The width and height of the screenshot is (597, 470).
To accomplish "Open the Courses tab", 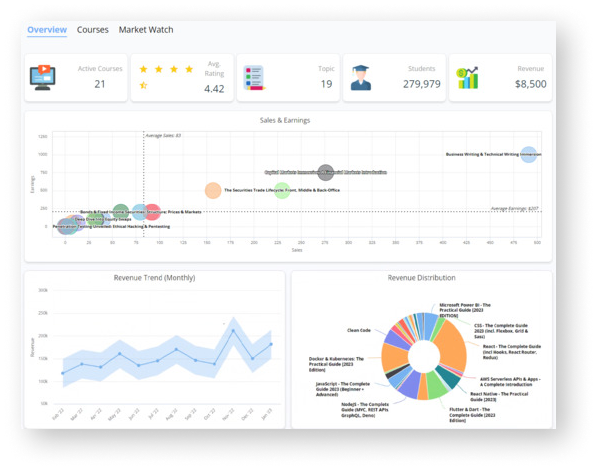I will [93, 30].
